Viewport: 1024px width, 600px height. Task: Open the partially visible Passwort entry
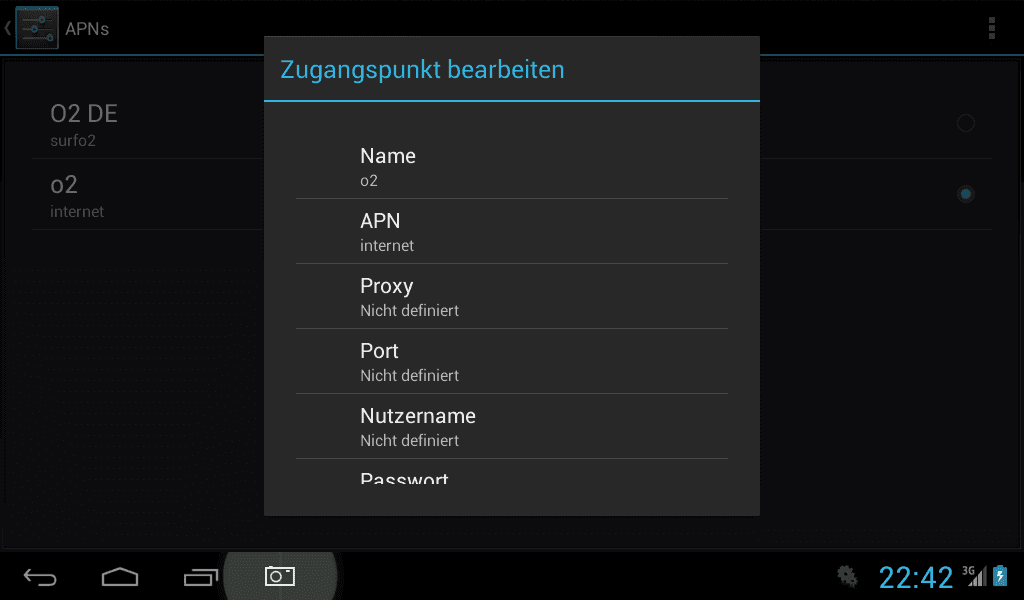coord(511,471)
